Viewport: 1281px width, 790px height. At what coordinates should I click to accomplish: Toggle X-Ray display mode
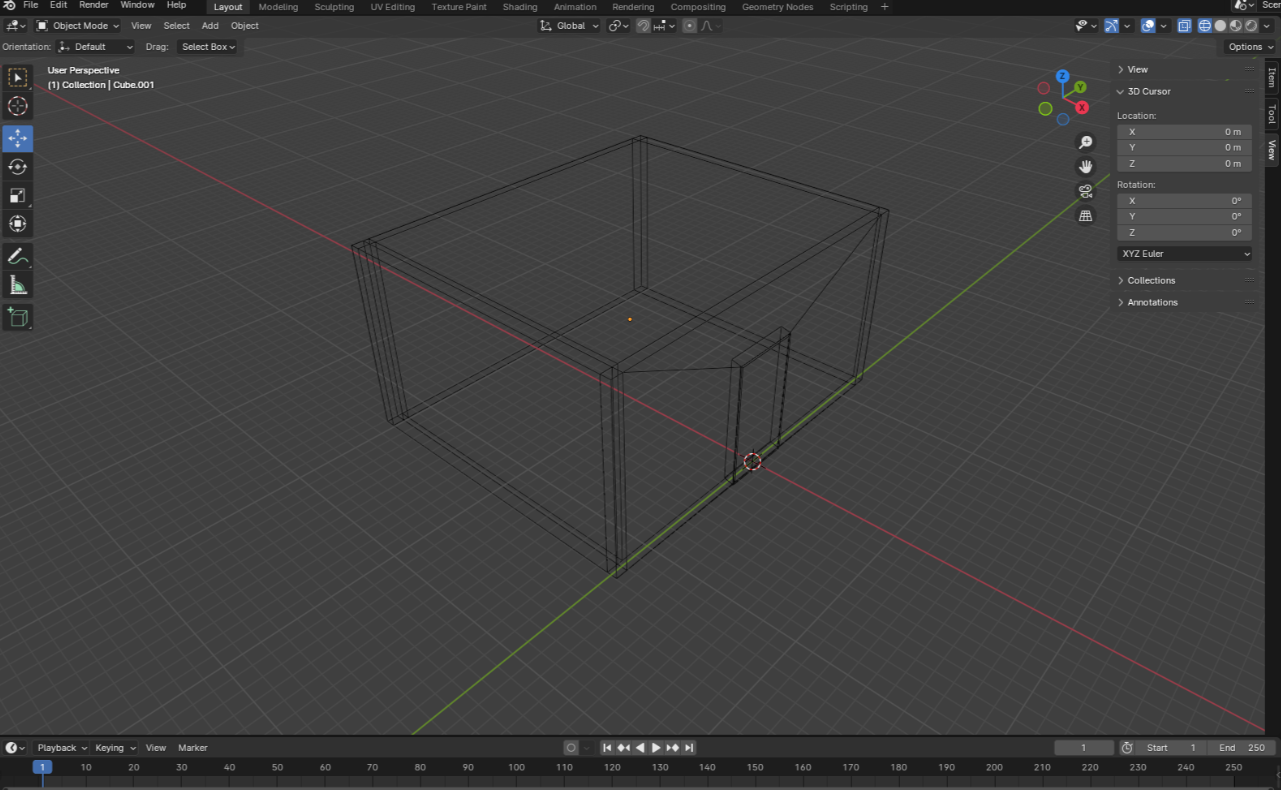coord(1184,26)
